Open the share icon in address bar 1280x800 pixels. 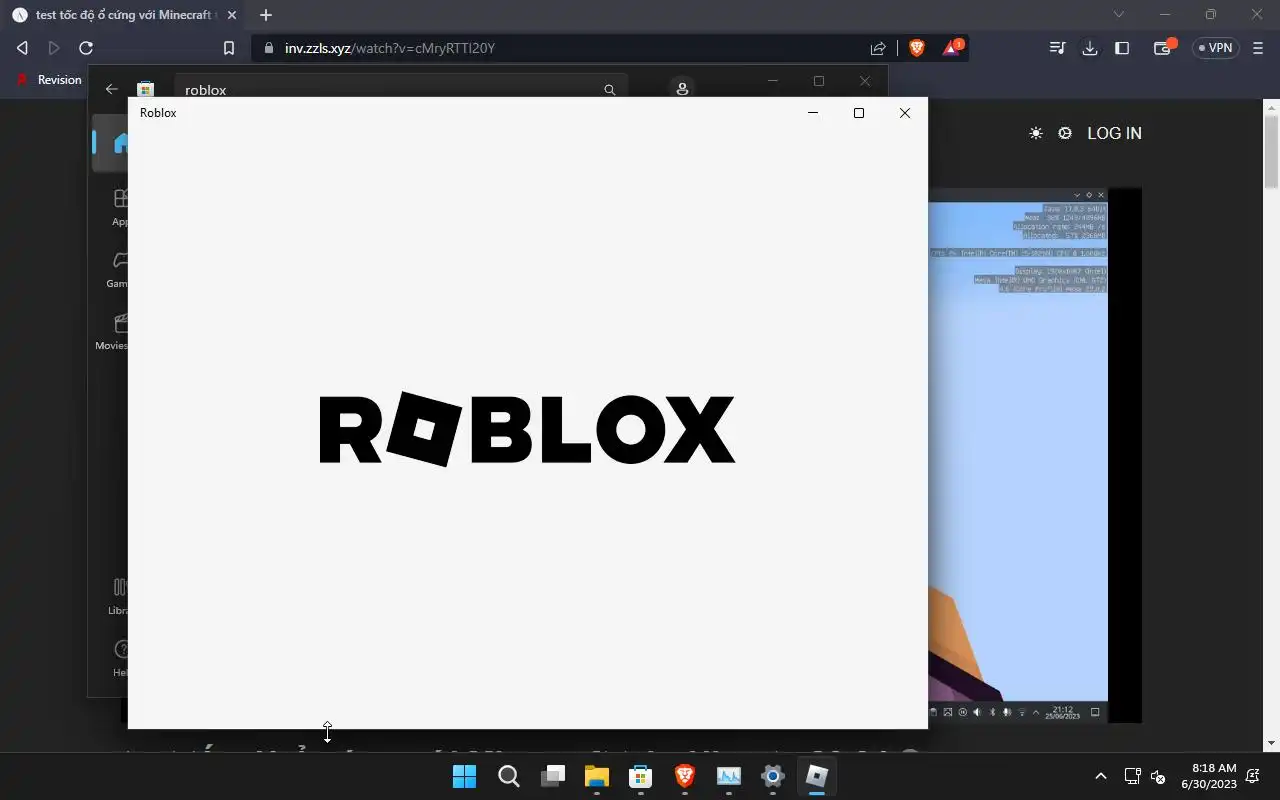point(878,48)
